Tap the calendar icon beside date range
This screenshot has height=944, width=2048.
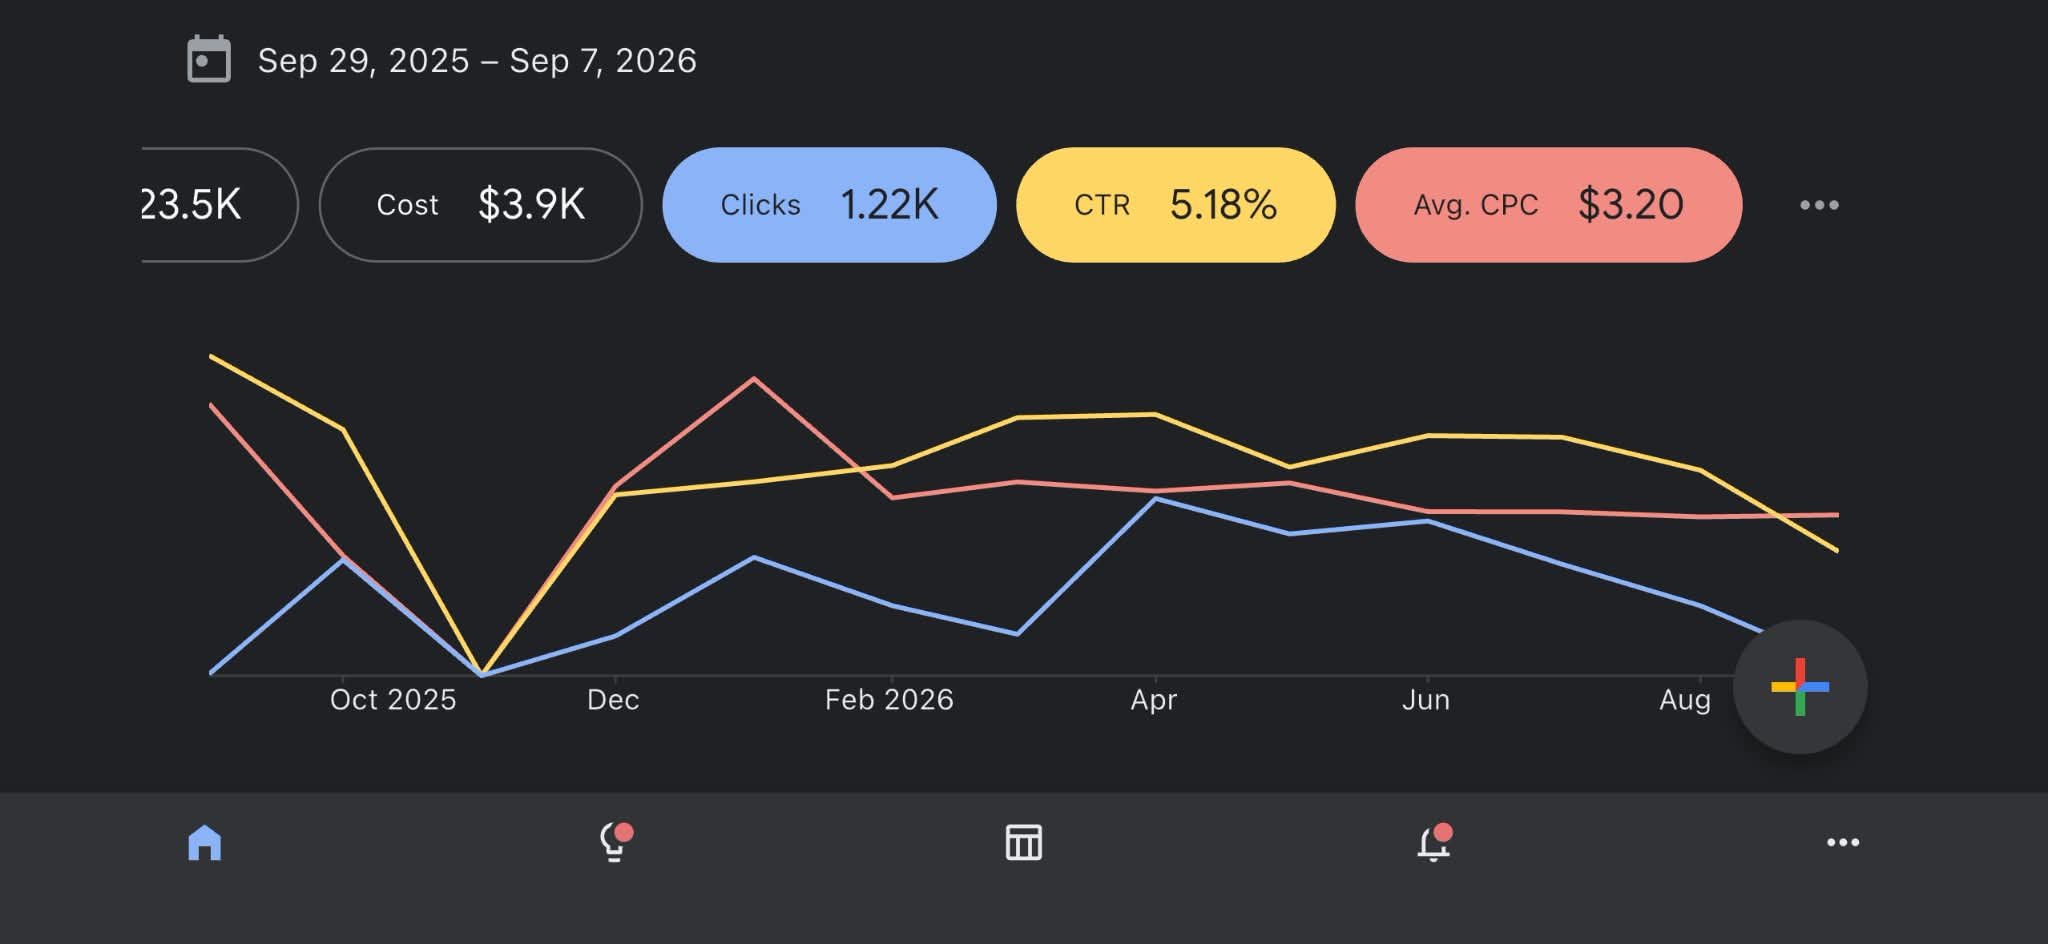pos(209,60)
